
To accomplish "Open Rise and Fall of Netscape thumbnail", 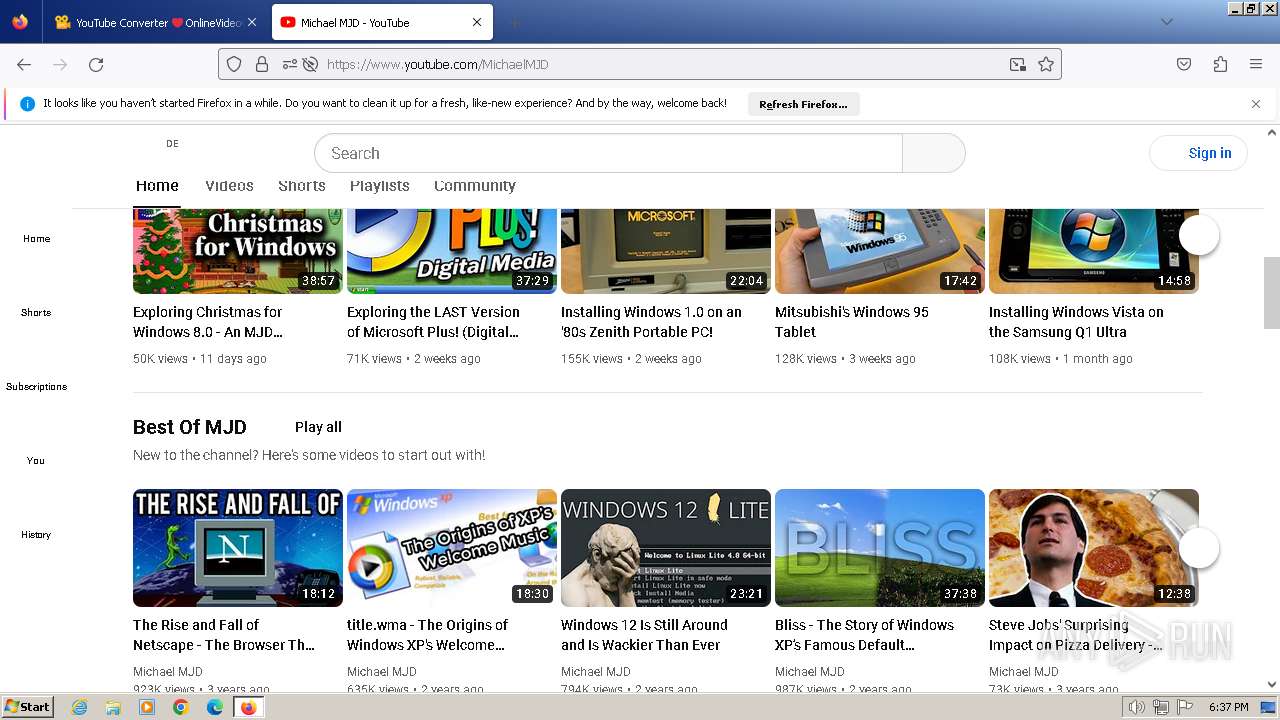I will pyautogui.click(x=238, y=548).
